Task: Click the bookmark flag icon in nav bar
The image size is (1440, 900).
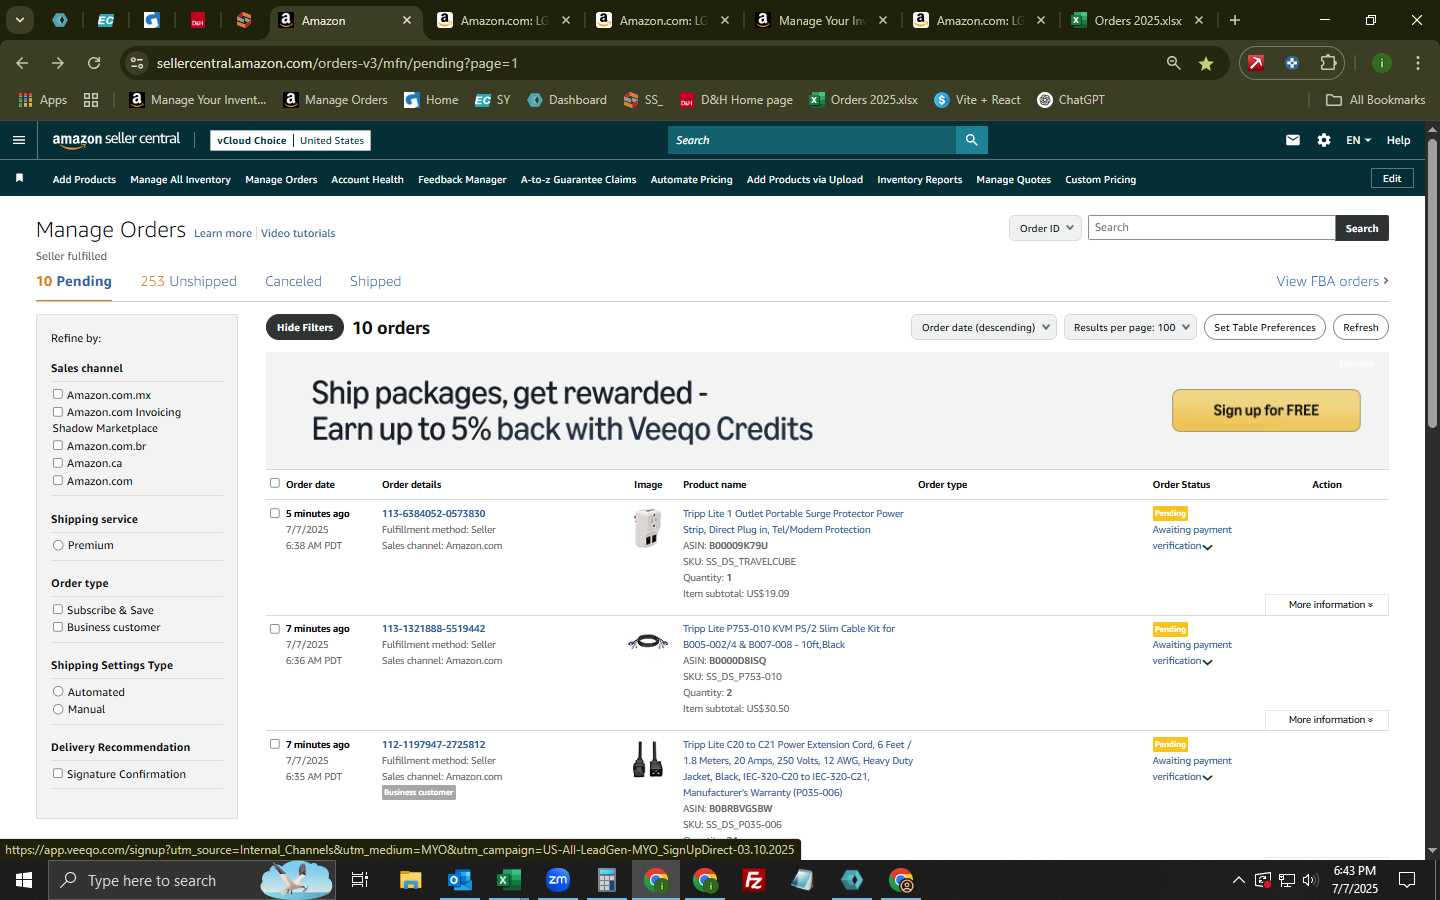Action: 19,178
